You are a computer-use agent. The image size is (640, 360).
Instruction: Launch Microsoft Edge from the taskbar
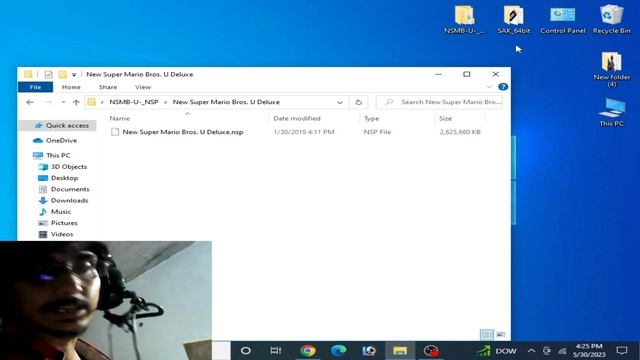338,351
